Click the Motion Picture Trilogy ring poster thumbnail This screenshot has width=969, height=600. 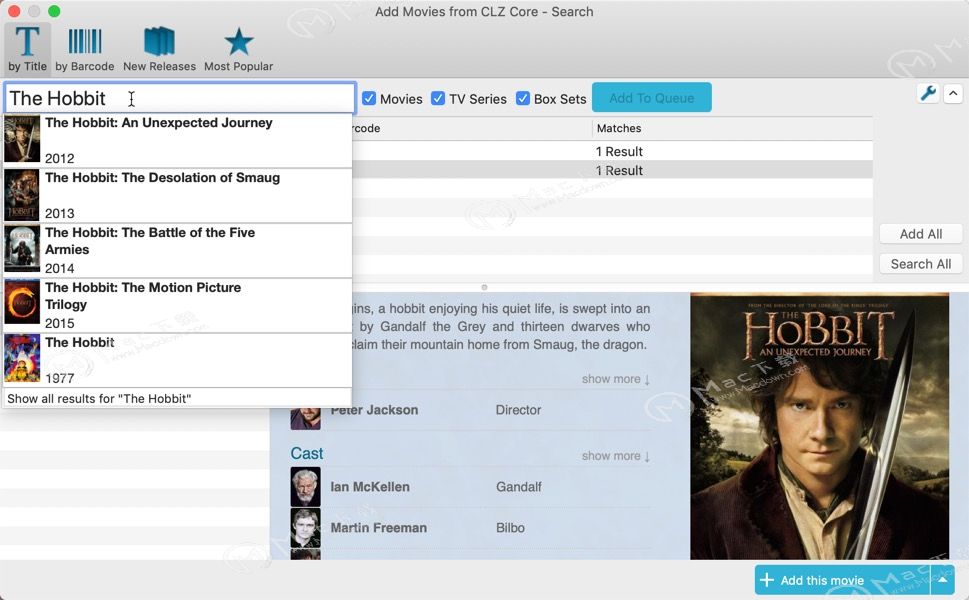pos(22,302)
